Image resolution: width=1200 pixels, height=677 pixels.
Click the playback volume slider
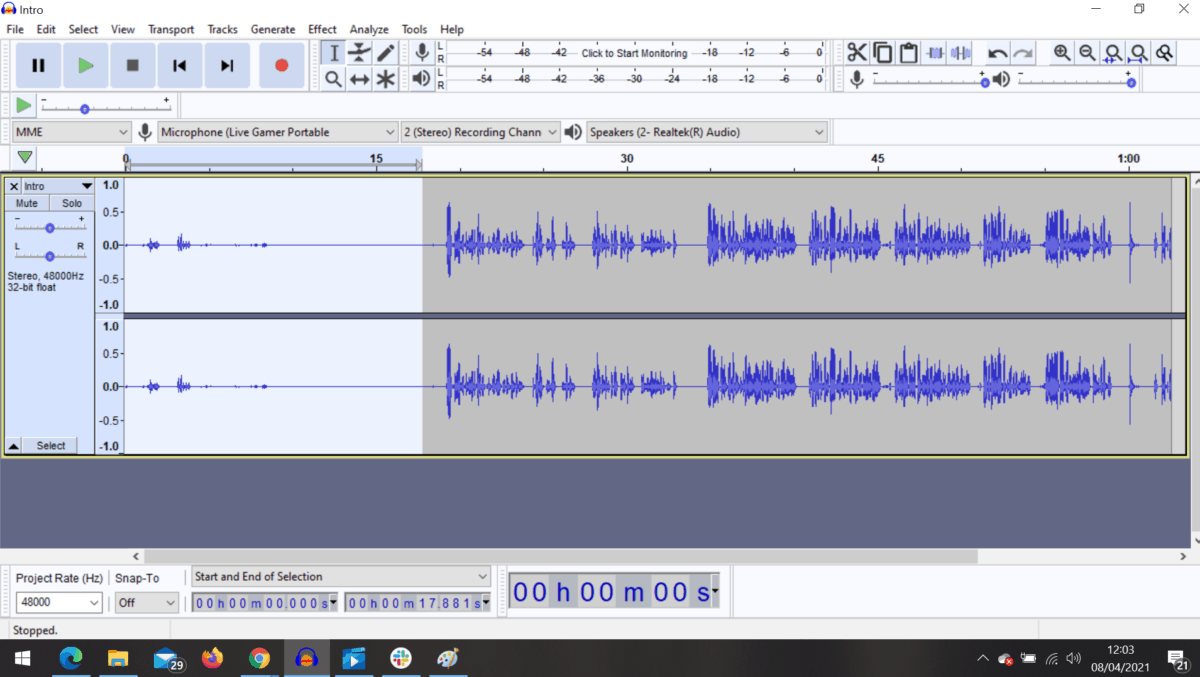[x=1076, y=80]
